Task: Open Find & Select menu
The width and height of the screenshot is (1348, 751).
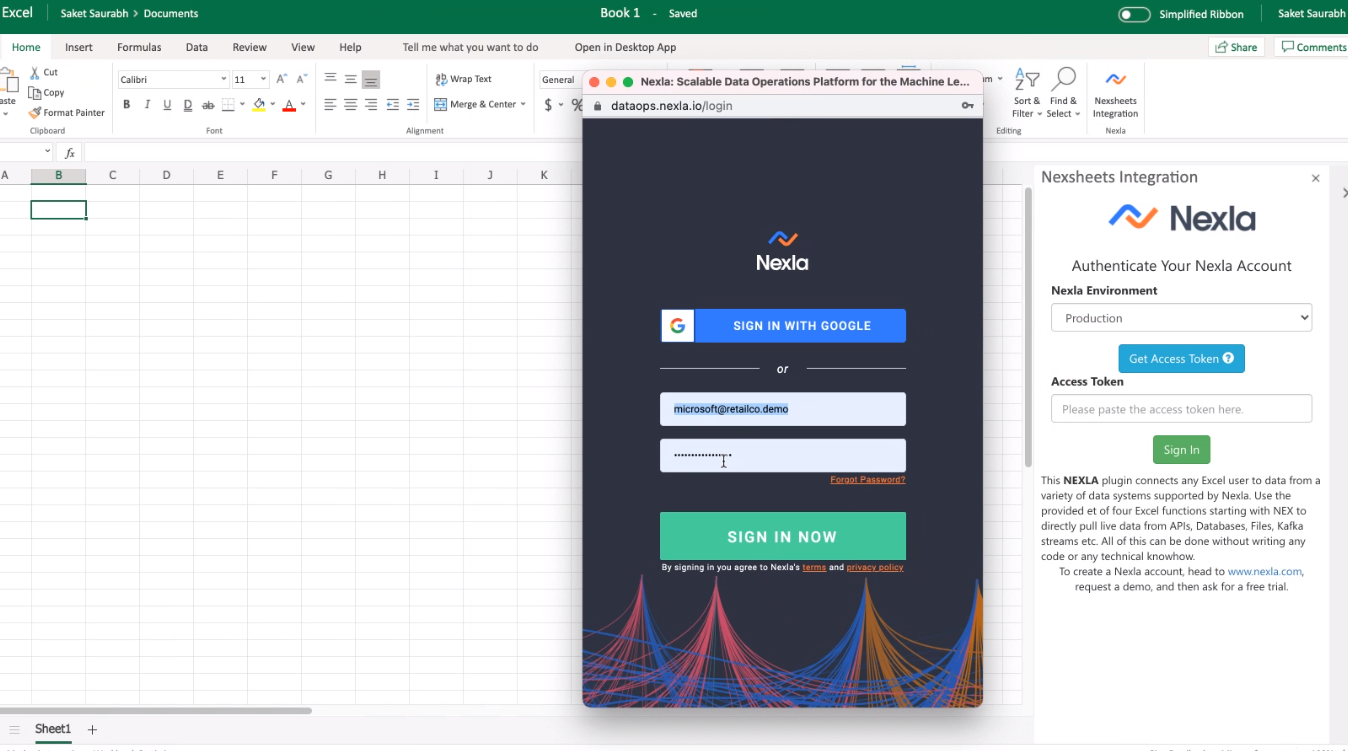Action: click(1064, 93)
